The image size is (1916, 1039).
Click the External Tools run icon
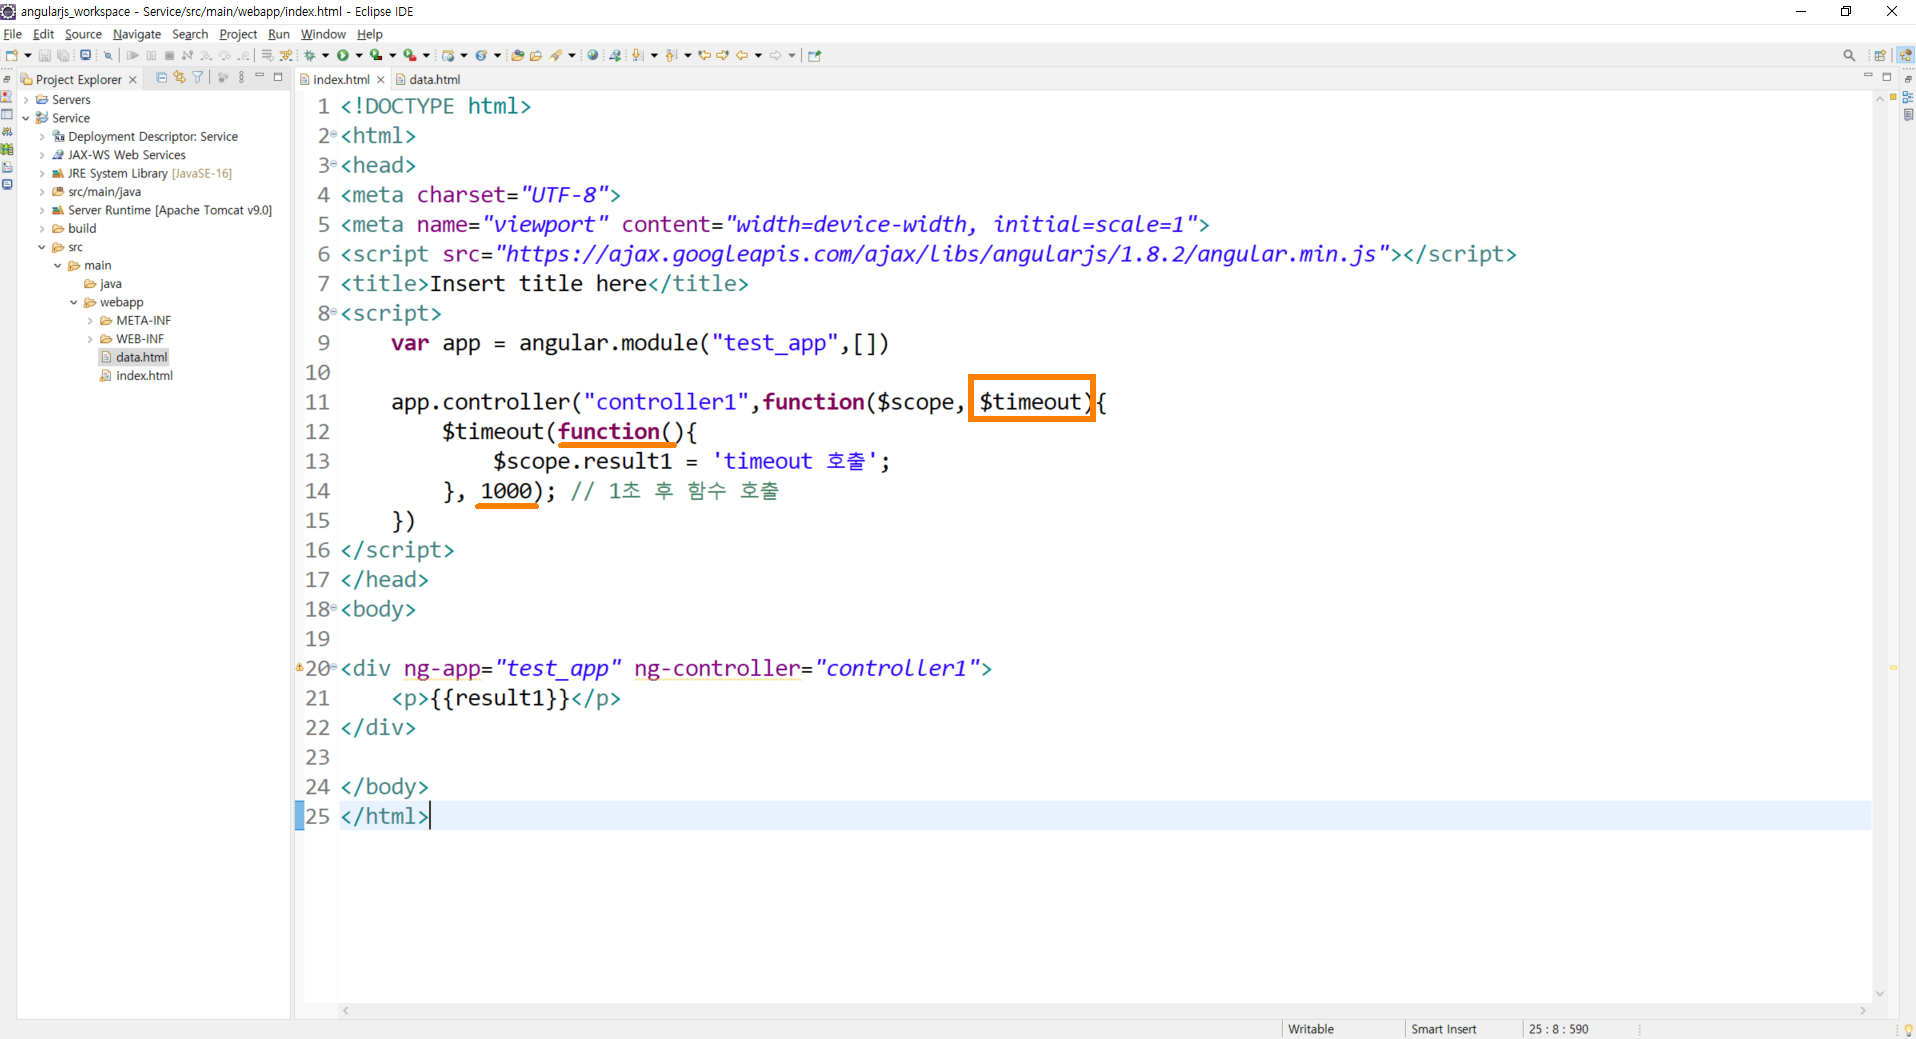point(410,55)
